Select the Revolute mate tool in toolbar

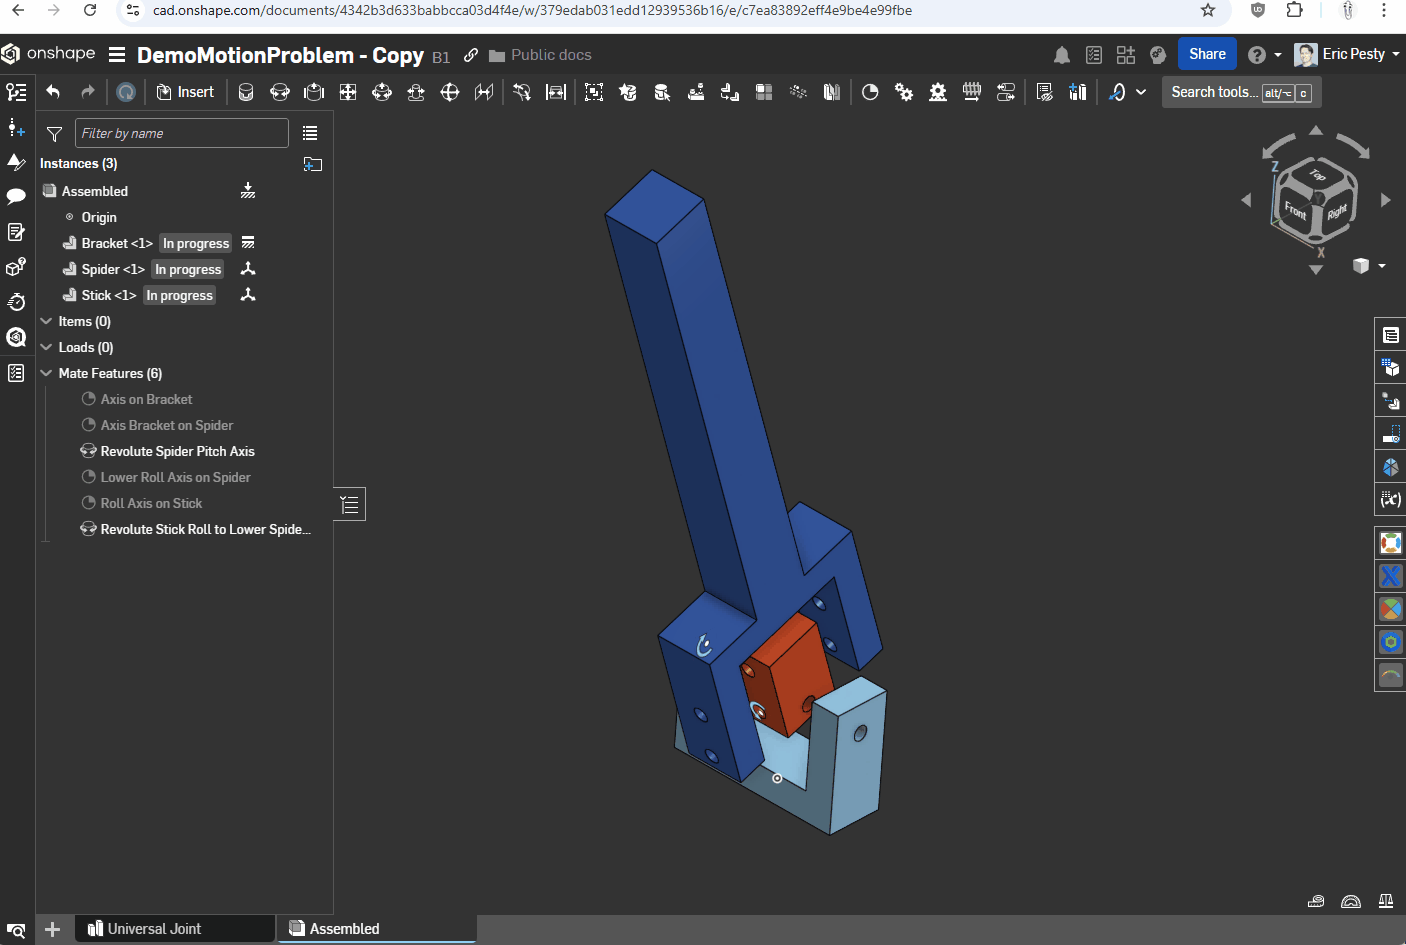click(x=280, y=92)
